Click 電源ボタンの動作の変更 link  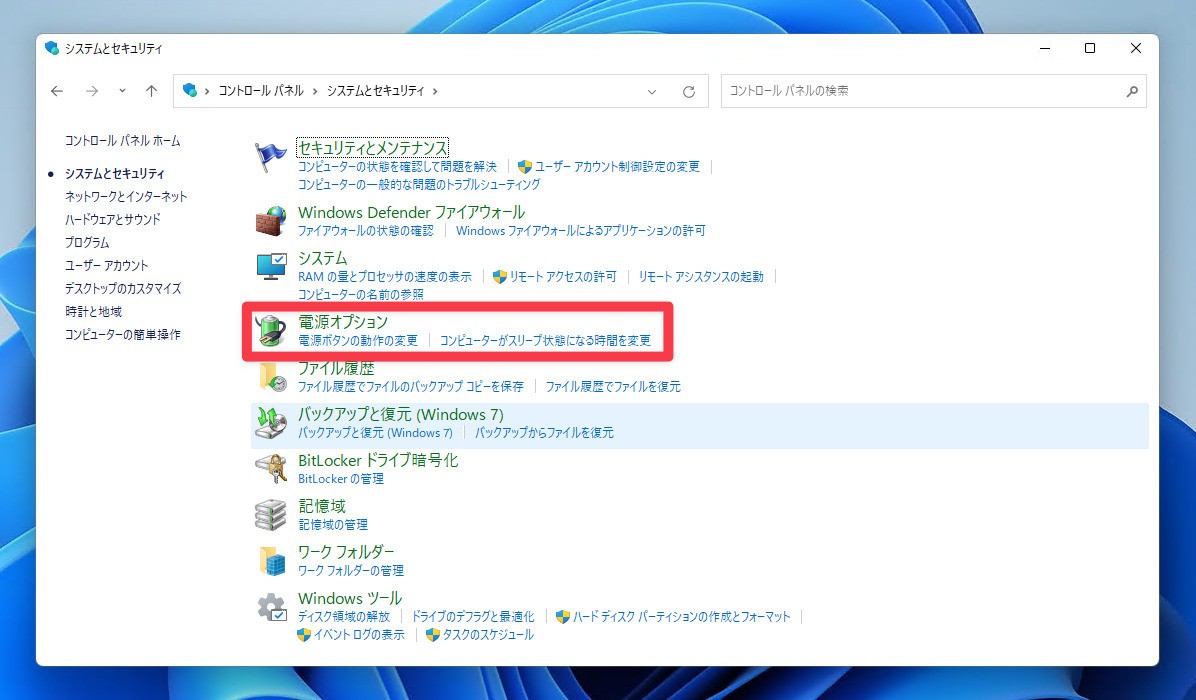[x=358, y=340]
